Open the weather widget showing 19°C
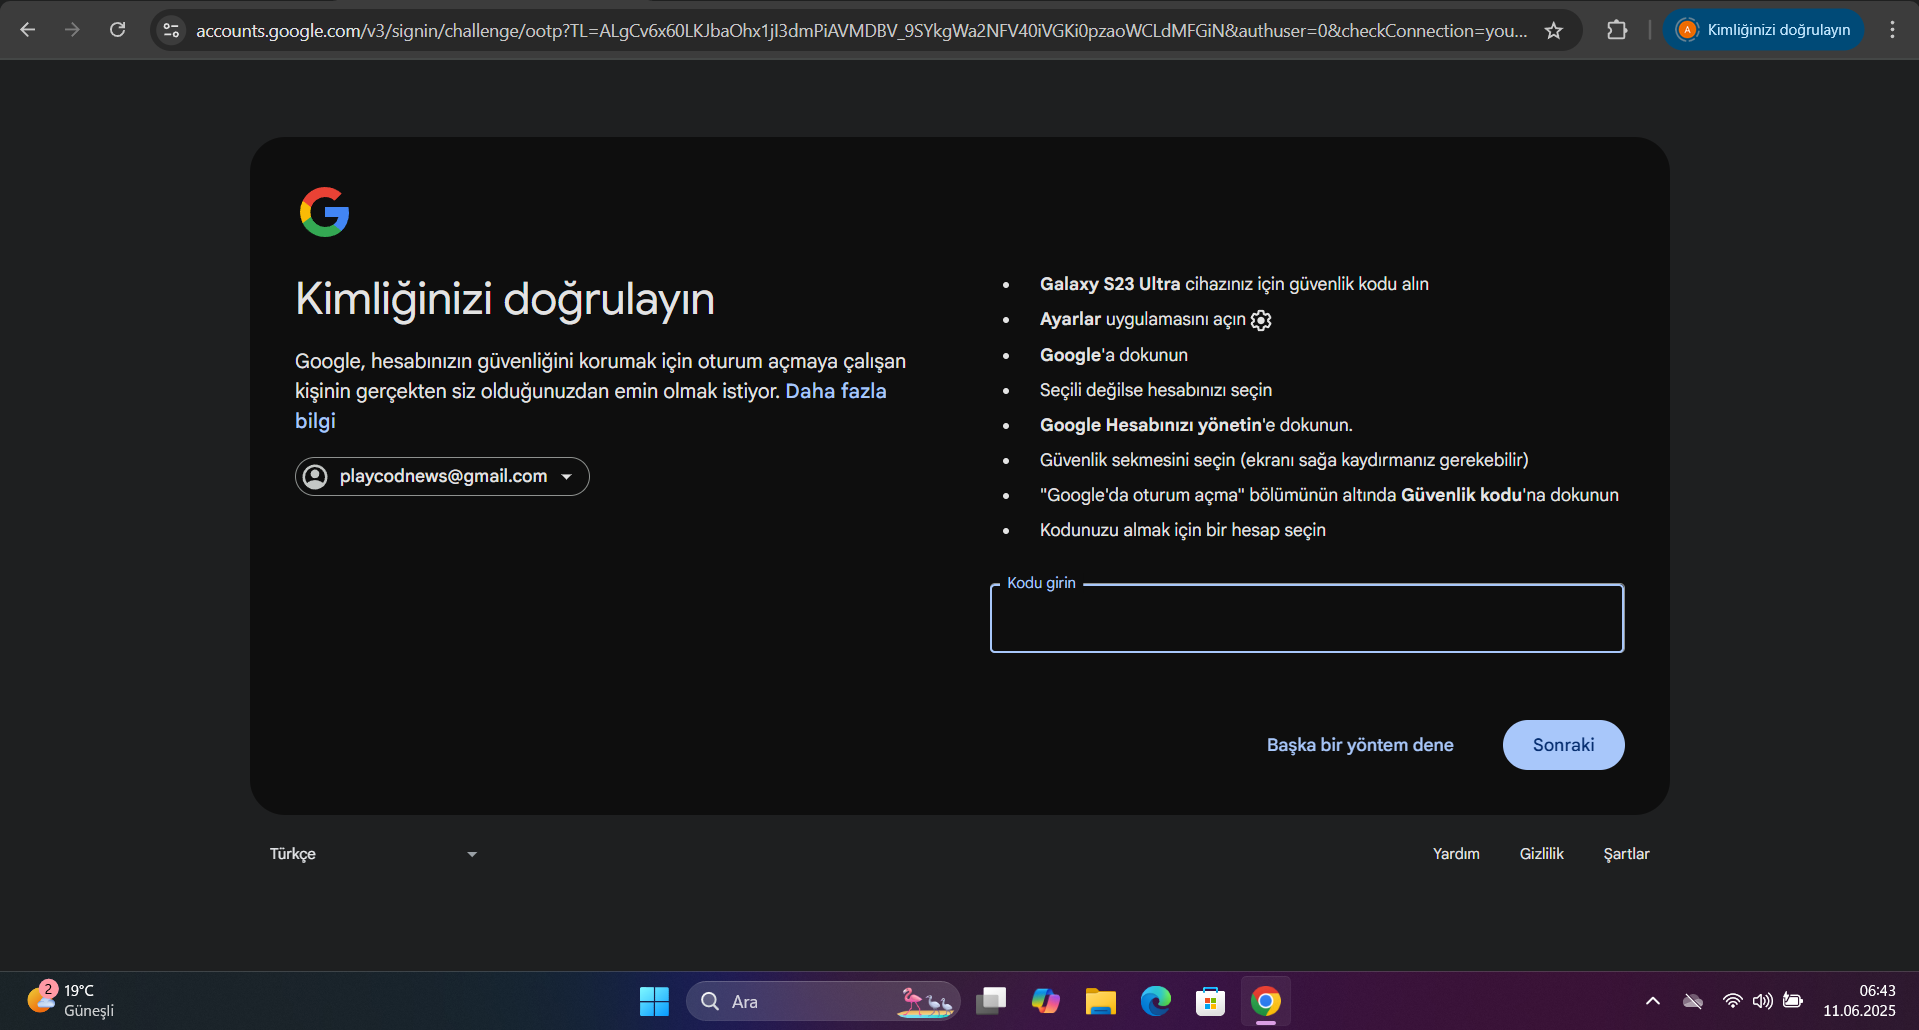Viewport: 1919px width, 1030px height. click(x=71, y=1000)
